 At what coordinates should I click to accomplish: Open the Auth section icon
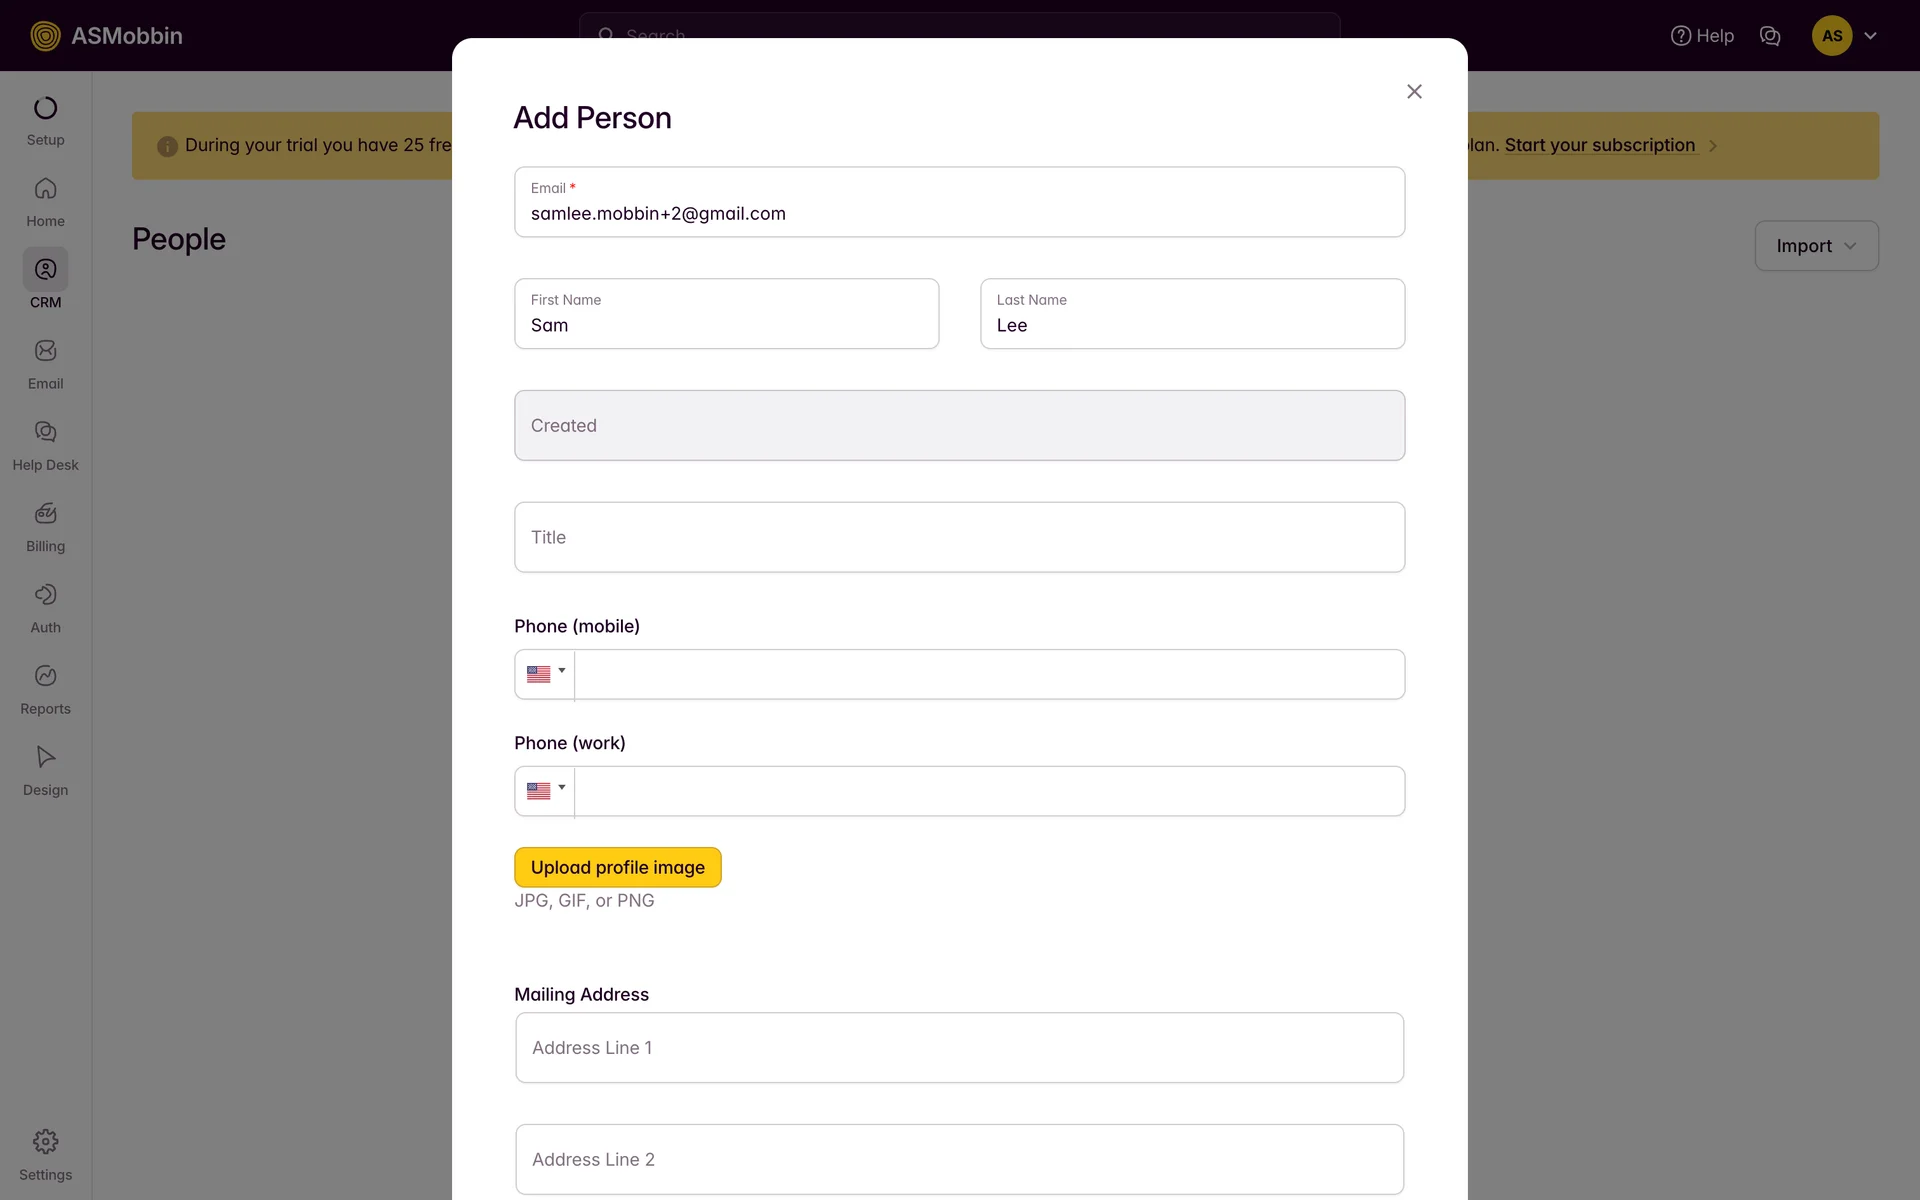click(45, 595)
